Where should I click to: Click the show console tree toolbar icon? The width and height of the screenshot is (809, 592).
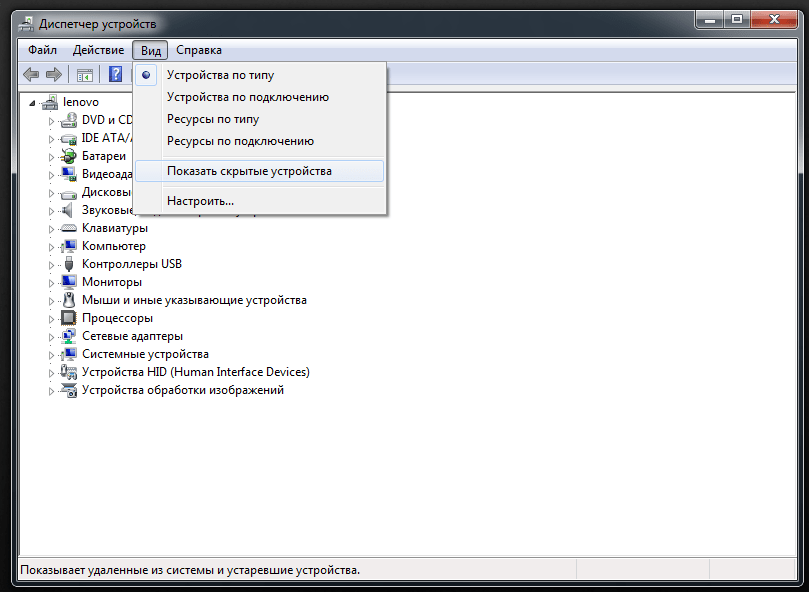(85, 74)
